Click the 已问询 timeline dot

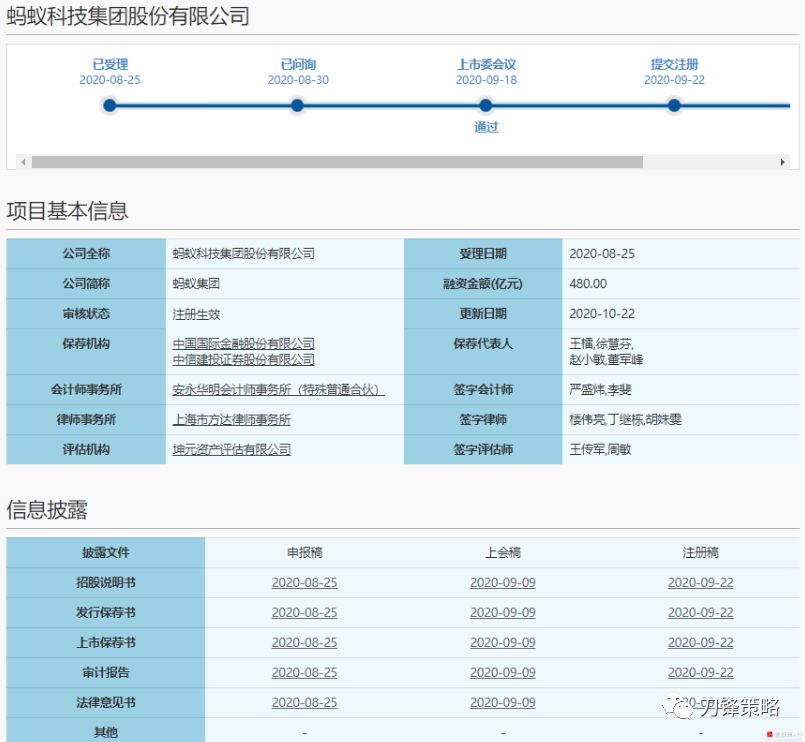click(x=297, y=105)
